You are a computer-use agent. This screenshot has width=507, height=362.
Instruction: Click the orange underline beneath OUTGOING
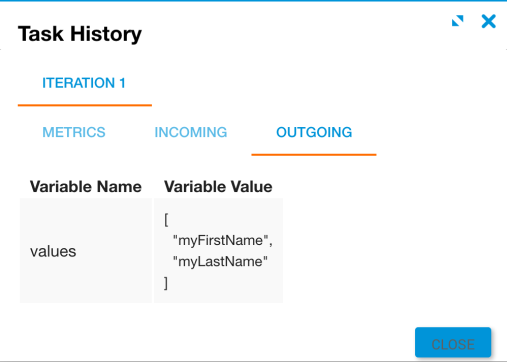click(x=314, y=154)
